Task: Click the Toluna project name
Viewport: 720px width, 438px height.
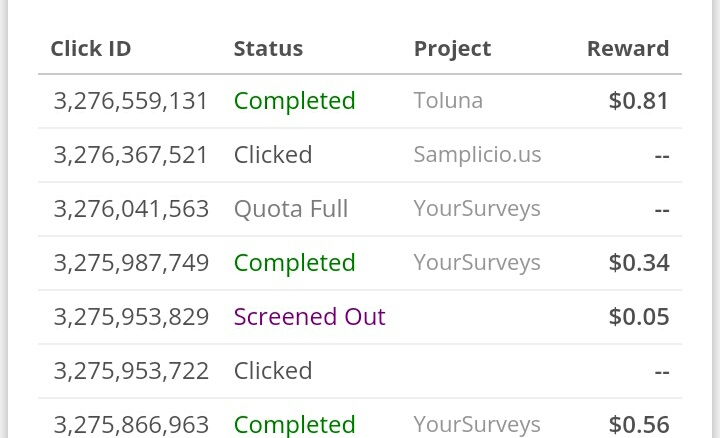Action: click(448, 100)
